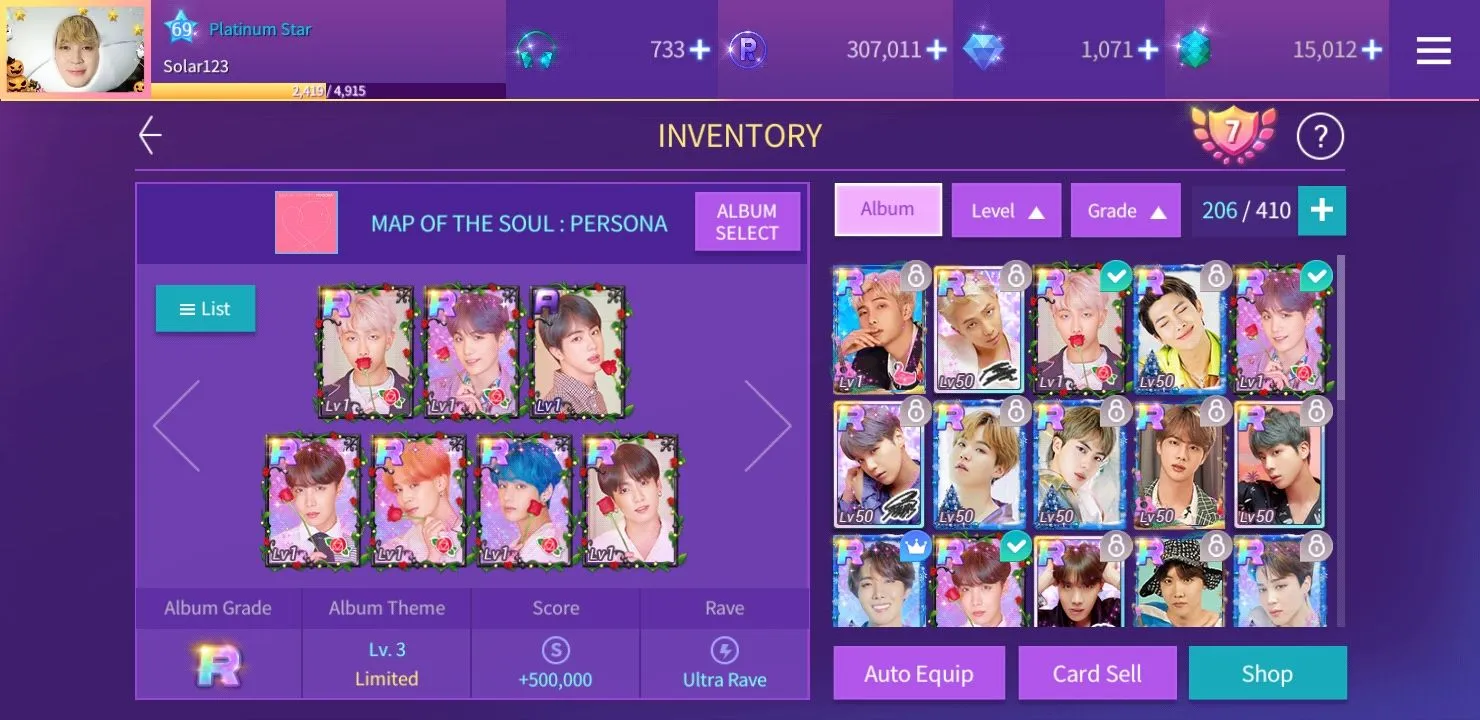Add R currency with the plus icon
This screenshot has width=1480, height=720.
coord(936,49)
